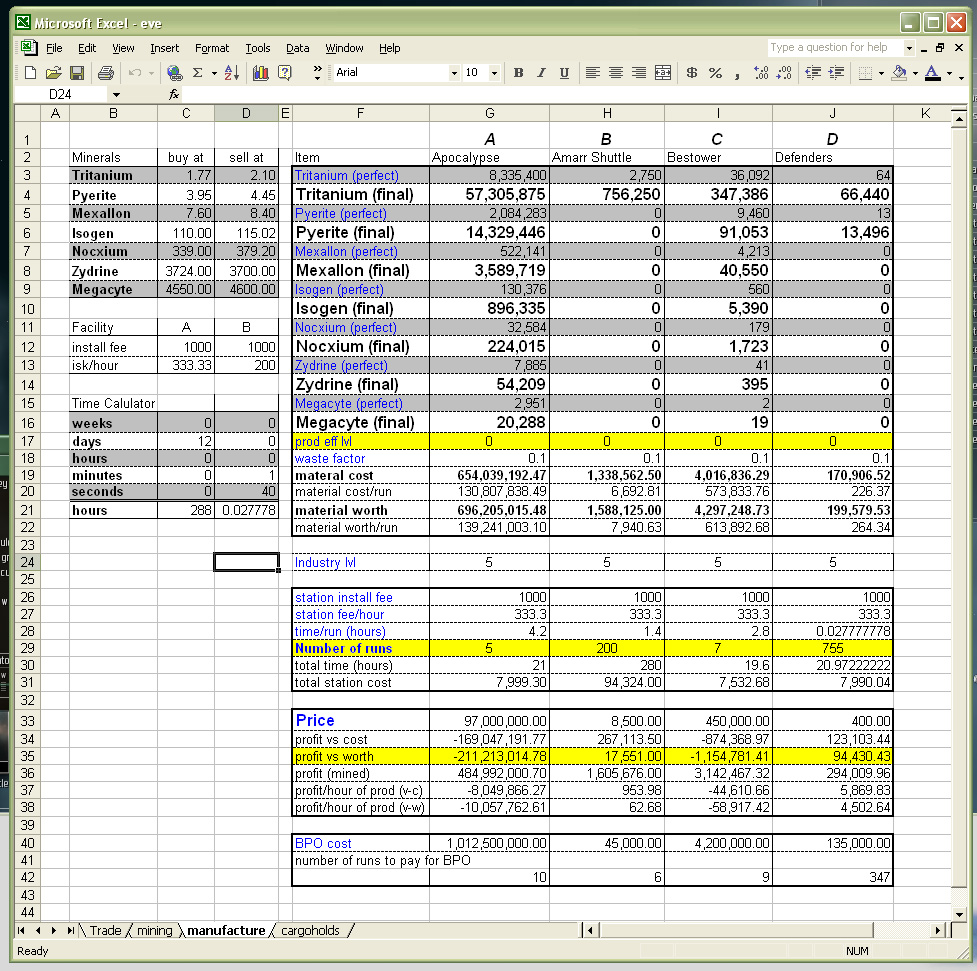Expand the Standard toolbar options chevron
Image resolution: width=977 pixels, height=971 pixels.
(317, 73)
